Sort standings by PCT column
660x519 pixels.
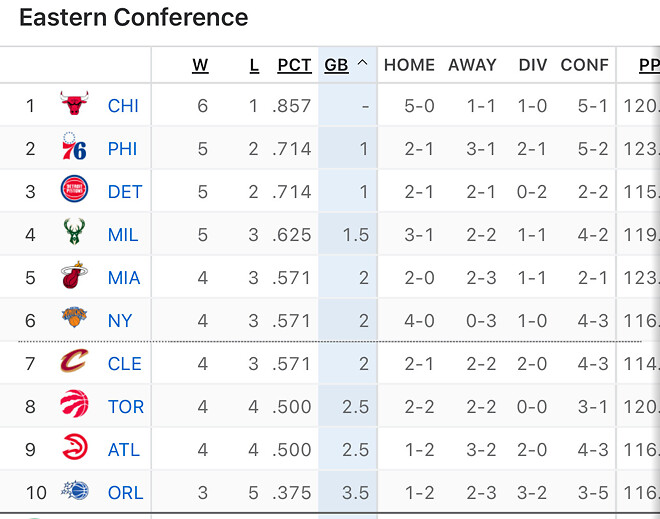click(x=294, y=65)
